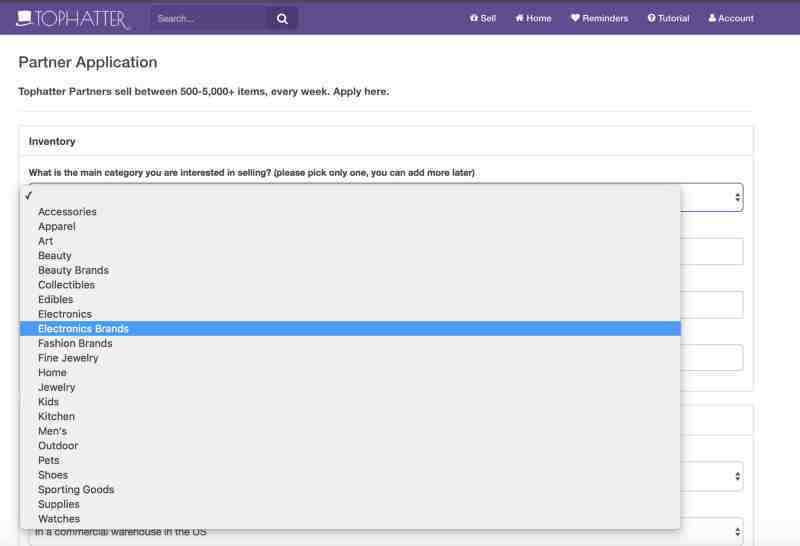800x546 pixels.
Task: Click the Tutorial question-mark icon
Action: [x=652, y=18]
